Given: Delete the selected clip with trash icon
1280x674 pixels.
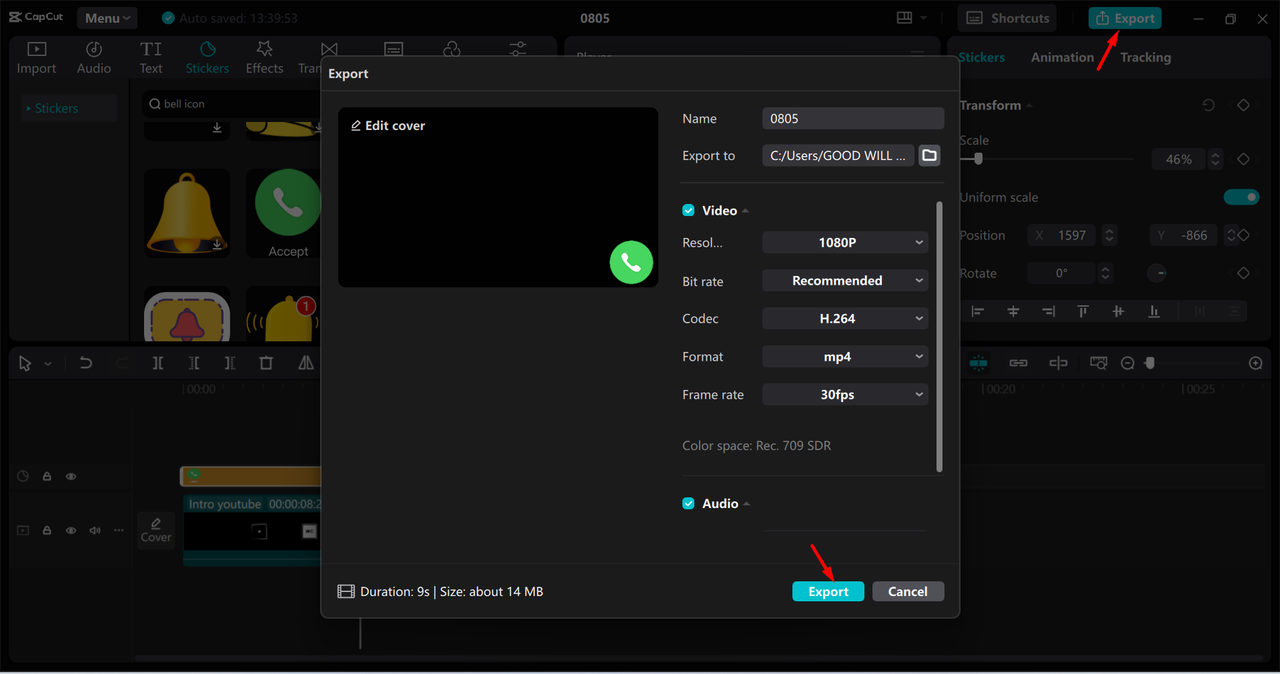Looking at the screenshot, I should [x=266, y=363].
